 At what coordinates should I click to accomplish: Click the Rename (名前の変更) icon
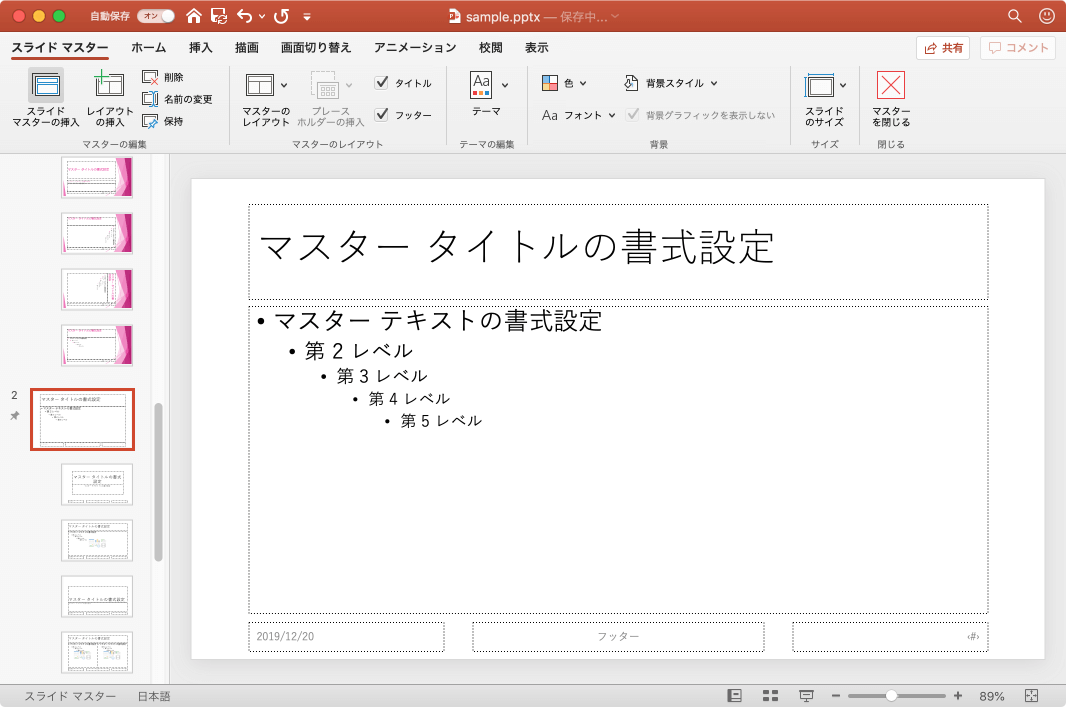tap(150, 99)
